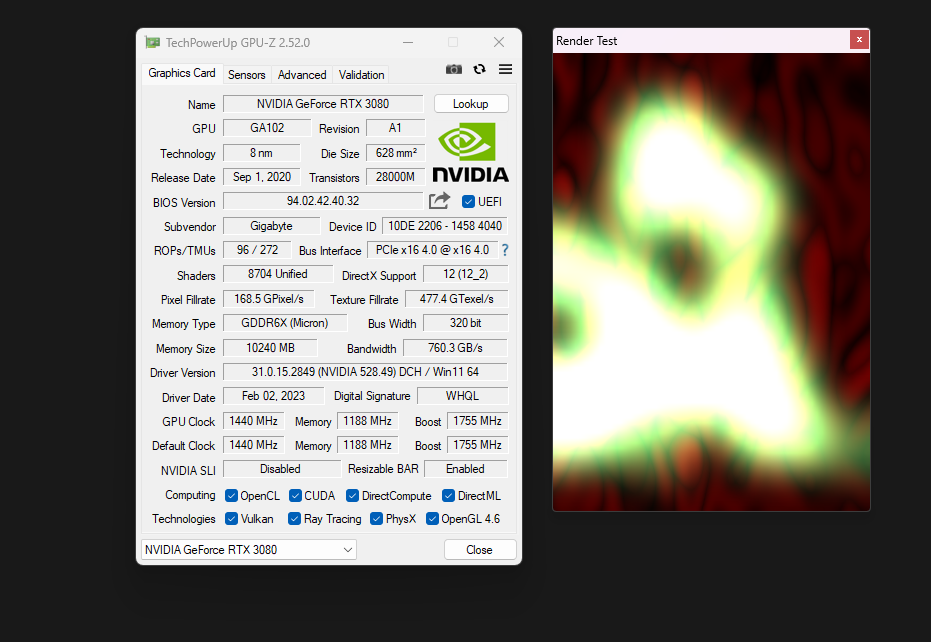The image size is (931, 642).
Task: Click the Render Test window title bar
Action: (701, 40)
